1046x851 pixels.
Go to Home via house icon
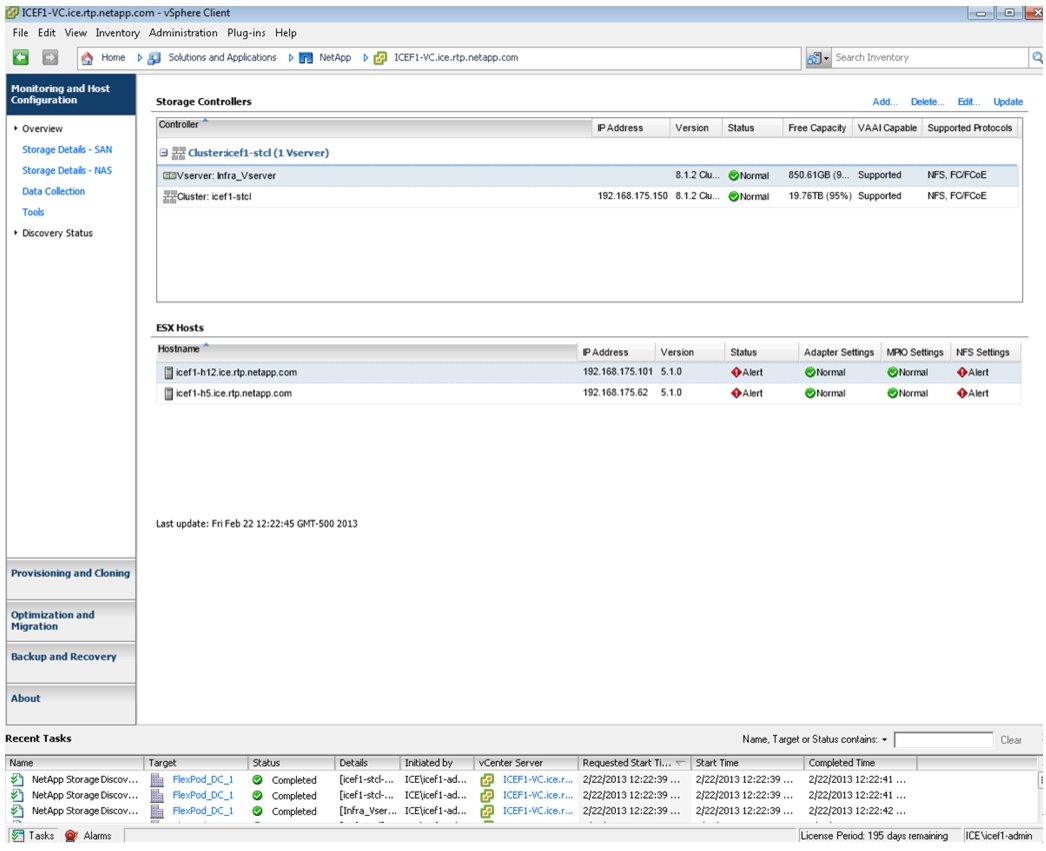tap(87, 58)
